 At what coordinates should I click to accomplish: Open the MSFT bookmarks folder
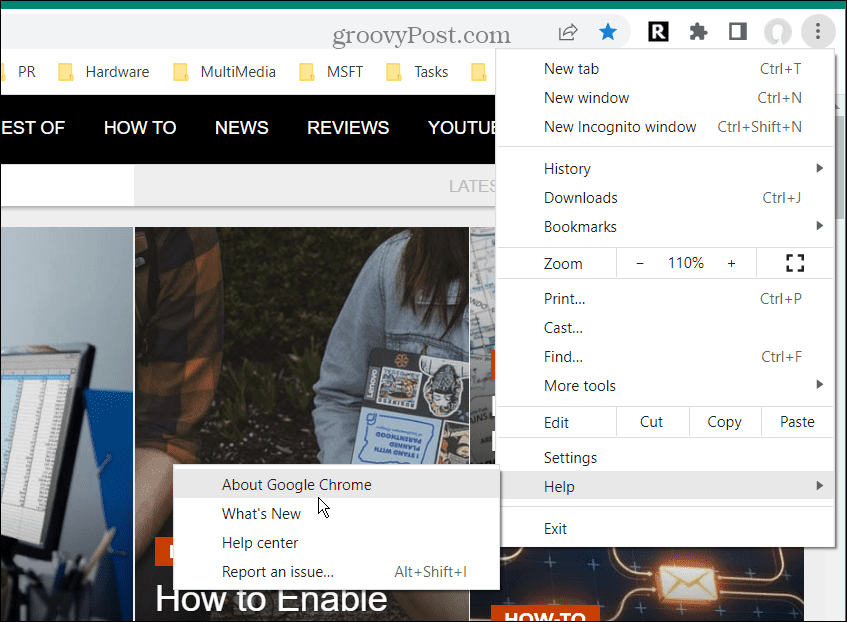pyautogui.click(x=331, y=72)
